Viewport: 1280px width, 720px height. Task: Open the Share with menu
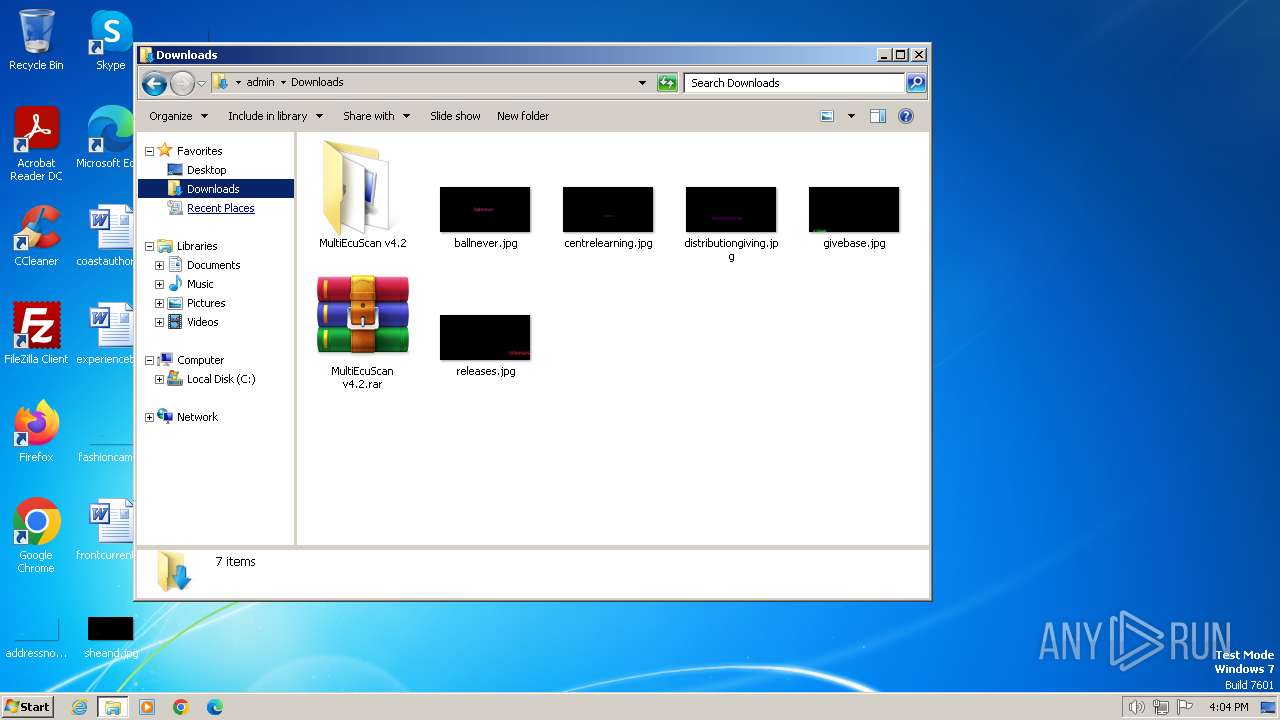click(x=376, y=116)
